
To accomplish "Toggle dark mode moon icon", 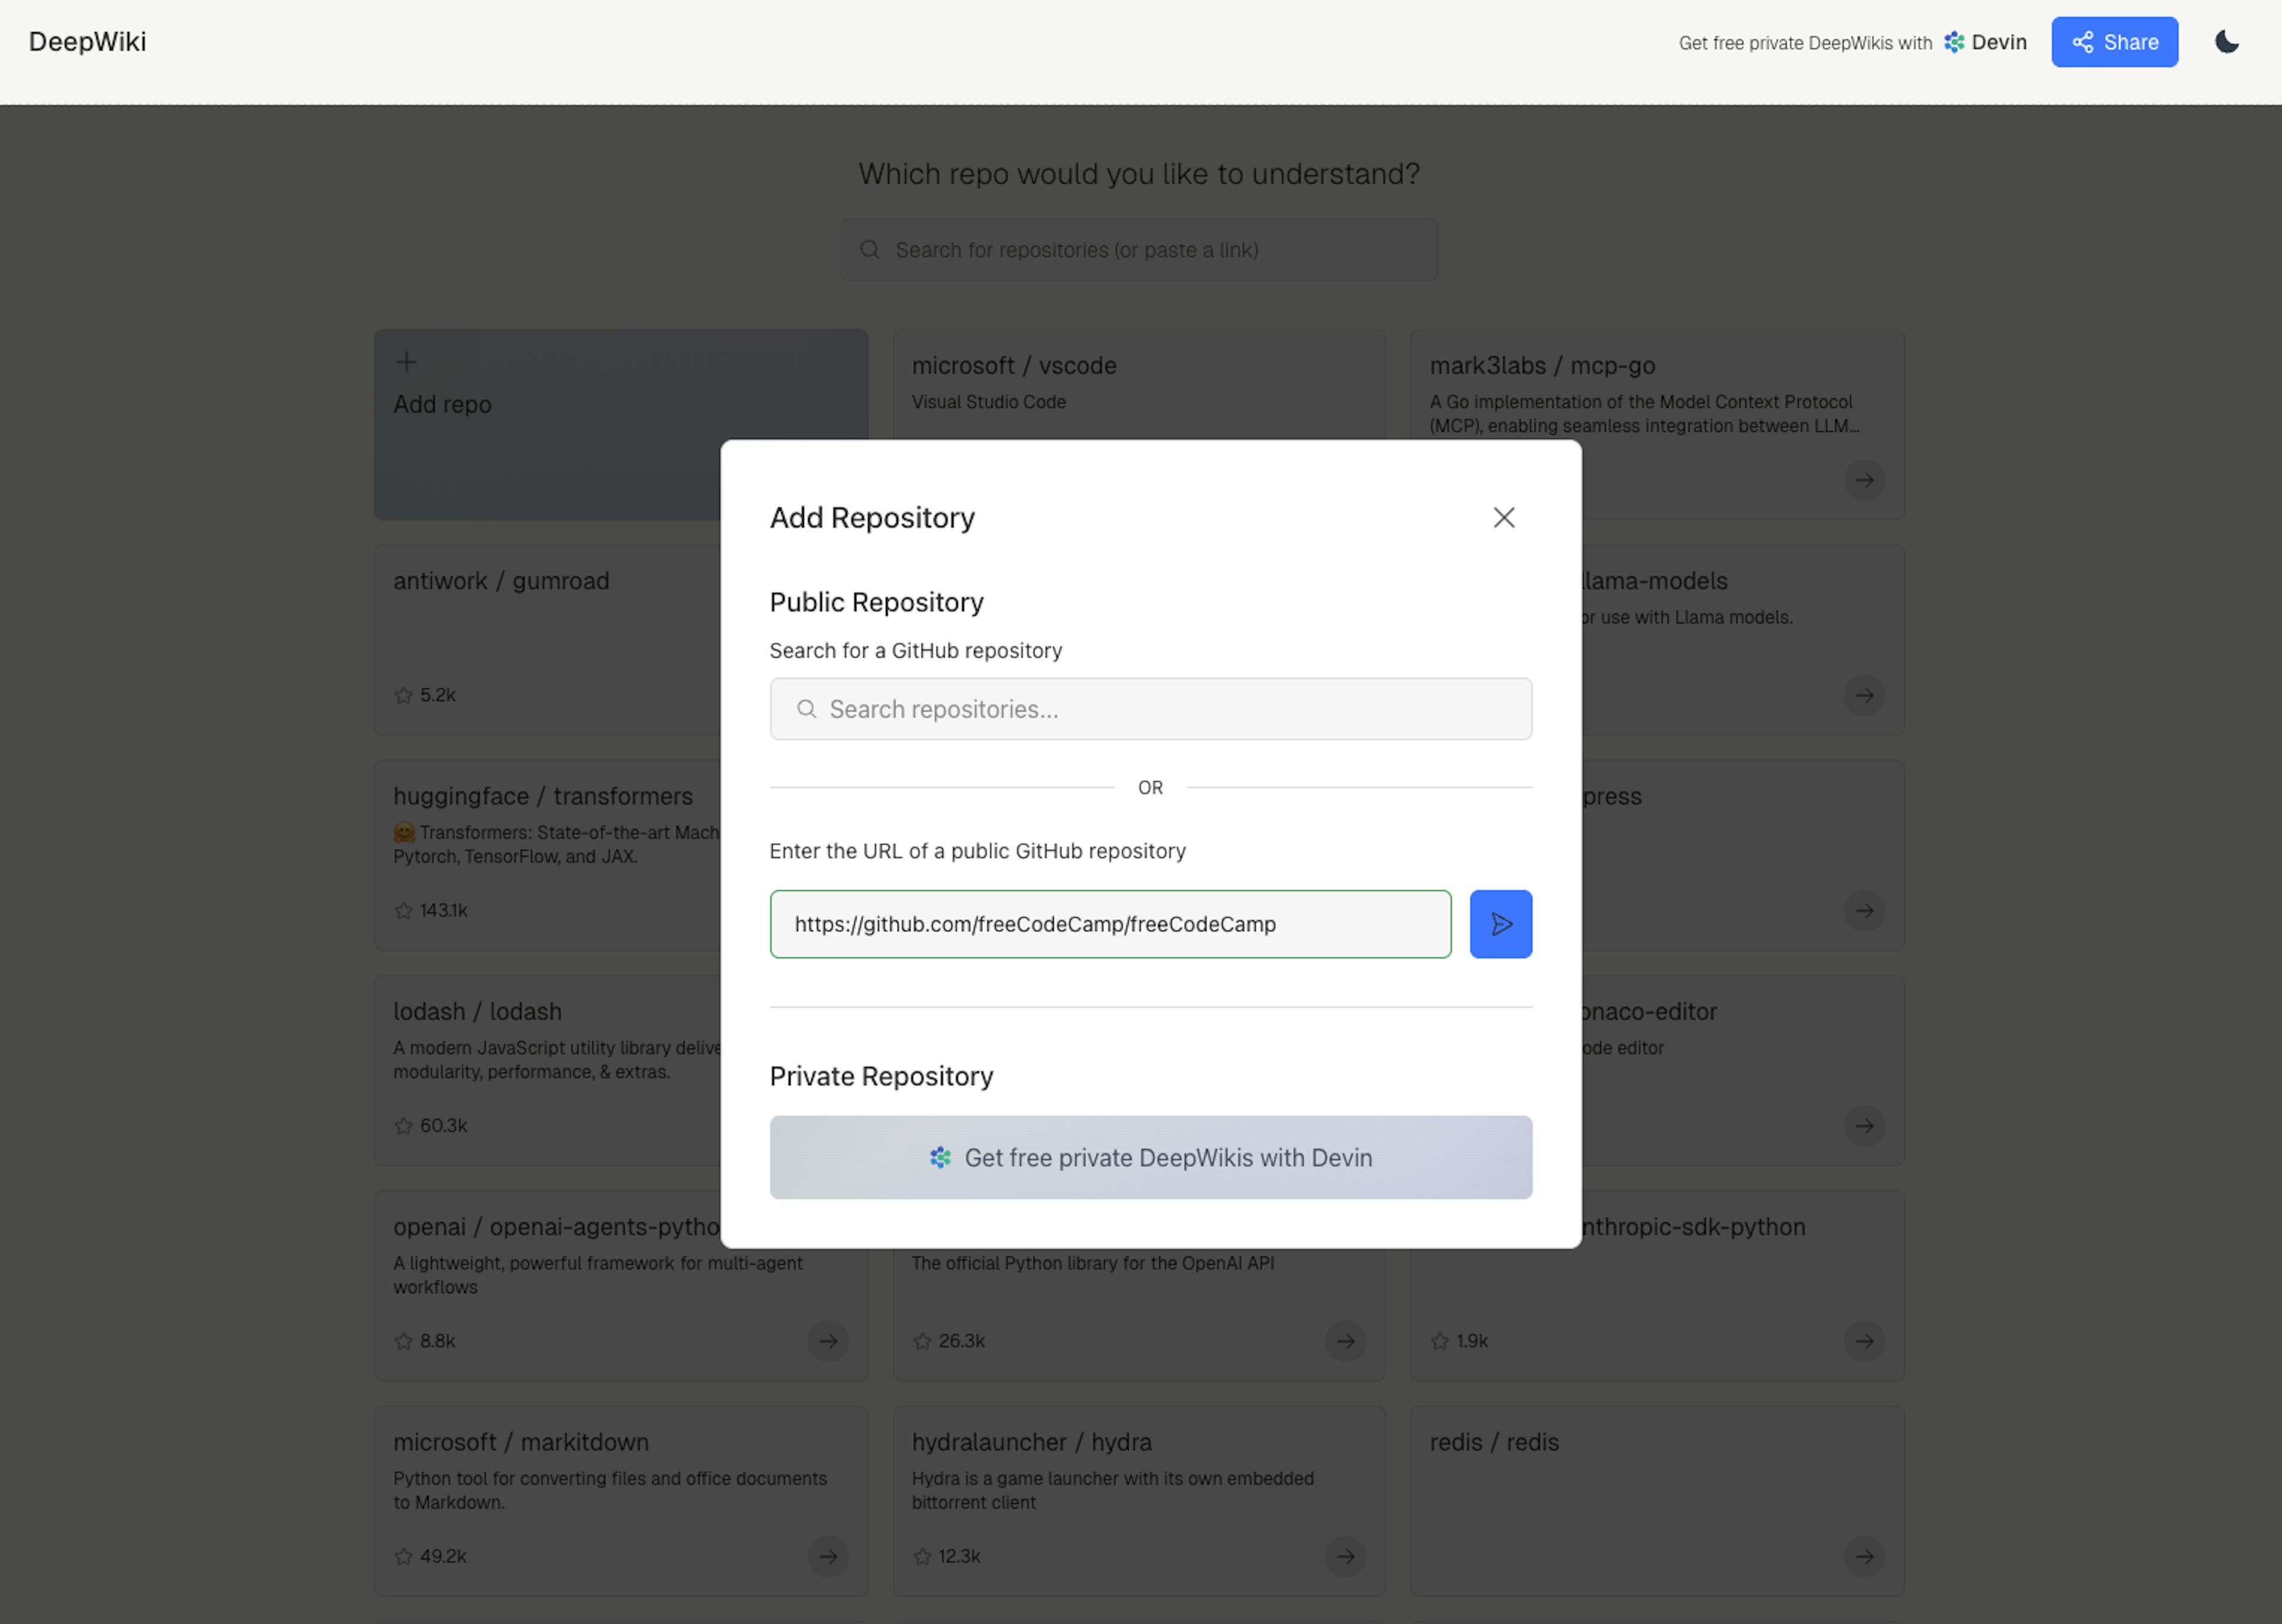I will [x=2226, y=42].
